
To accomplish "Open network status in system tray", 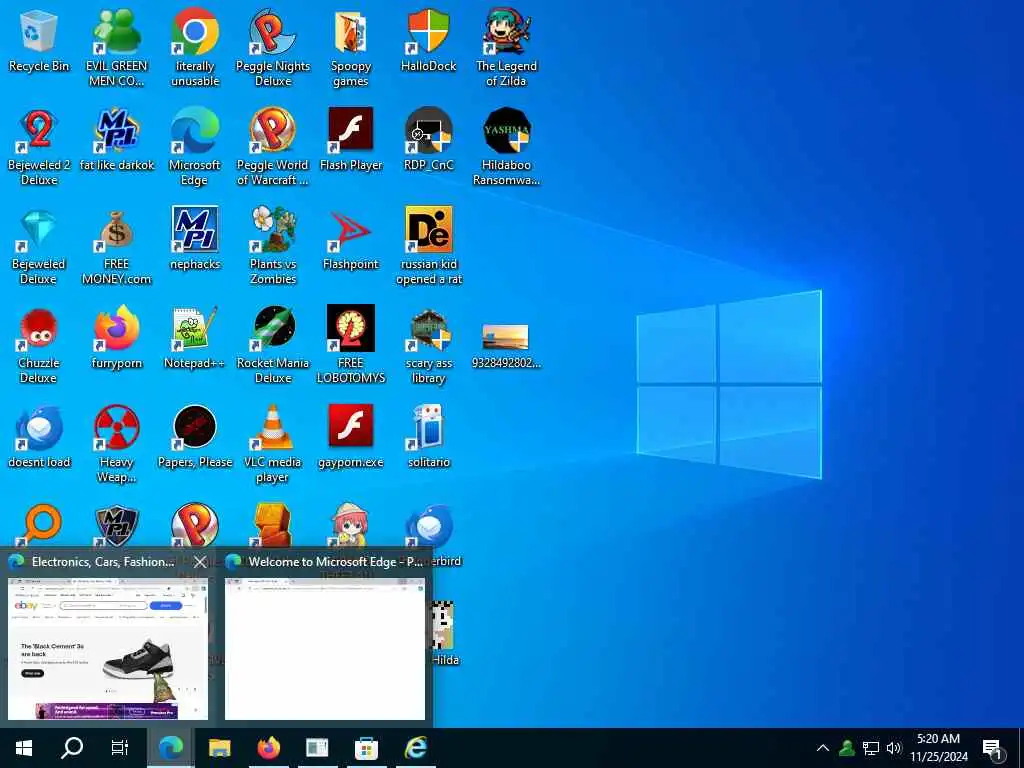I will click(871, 748).
